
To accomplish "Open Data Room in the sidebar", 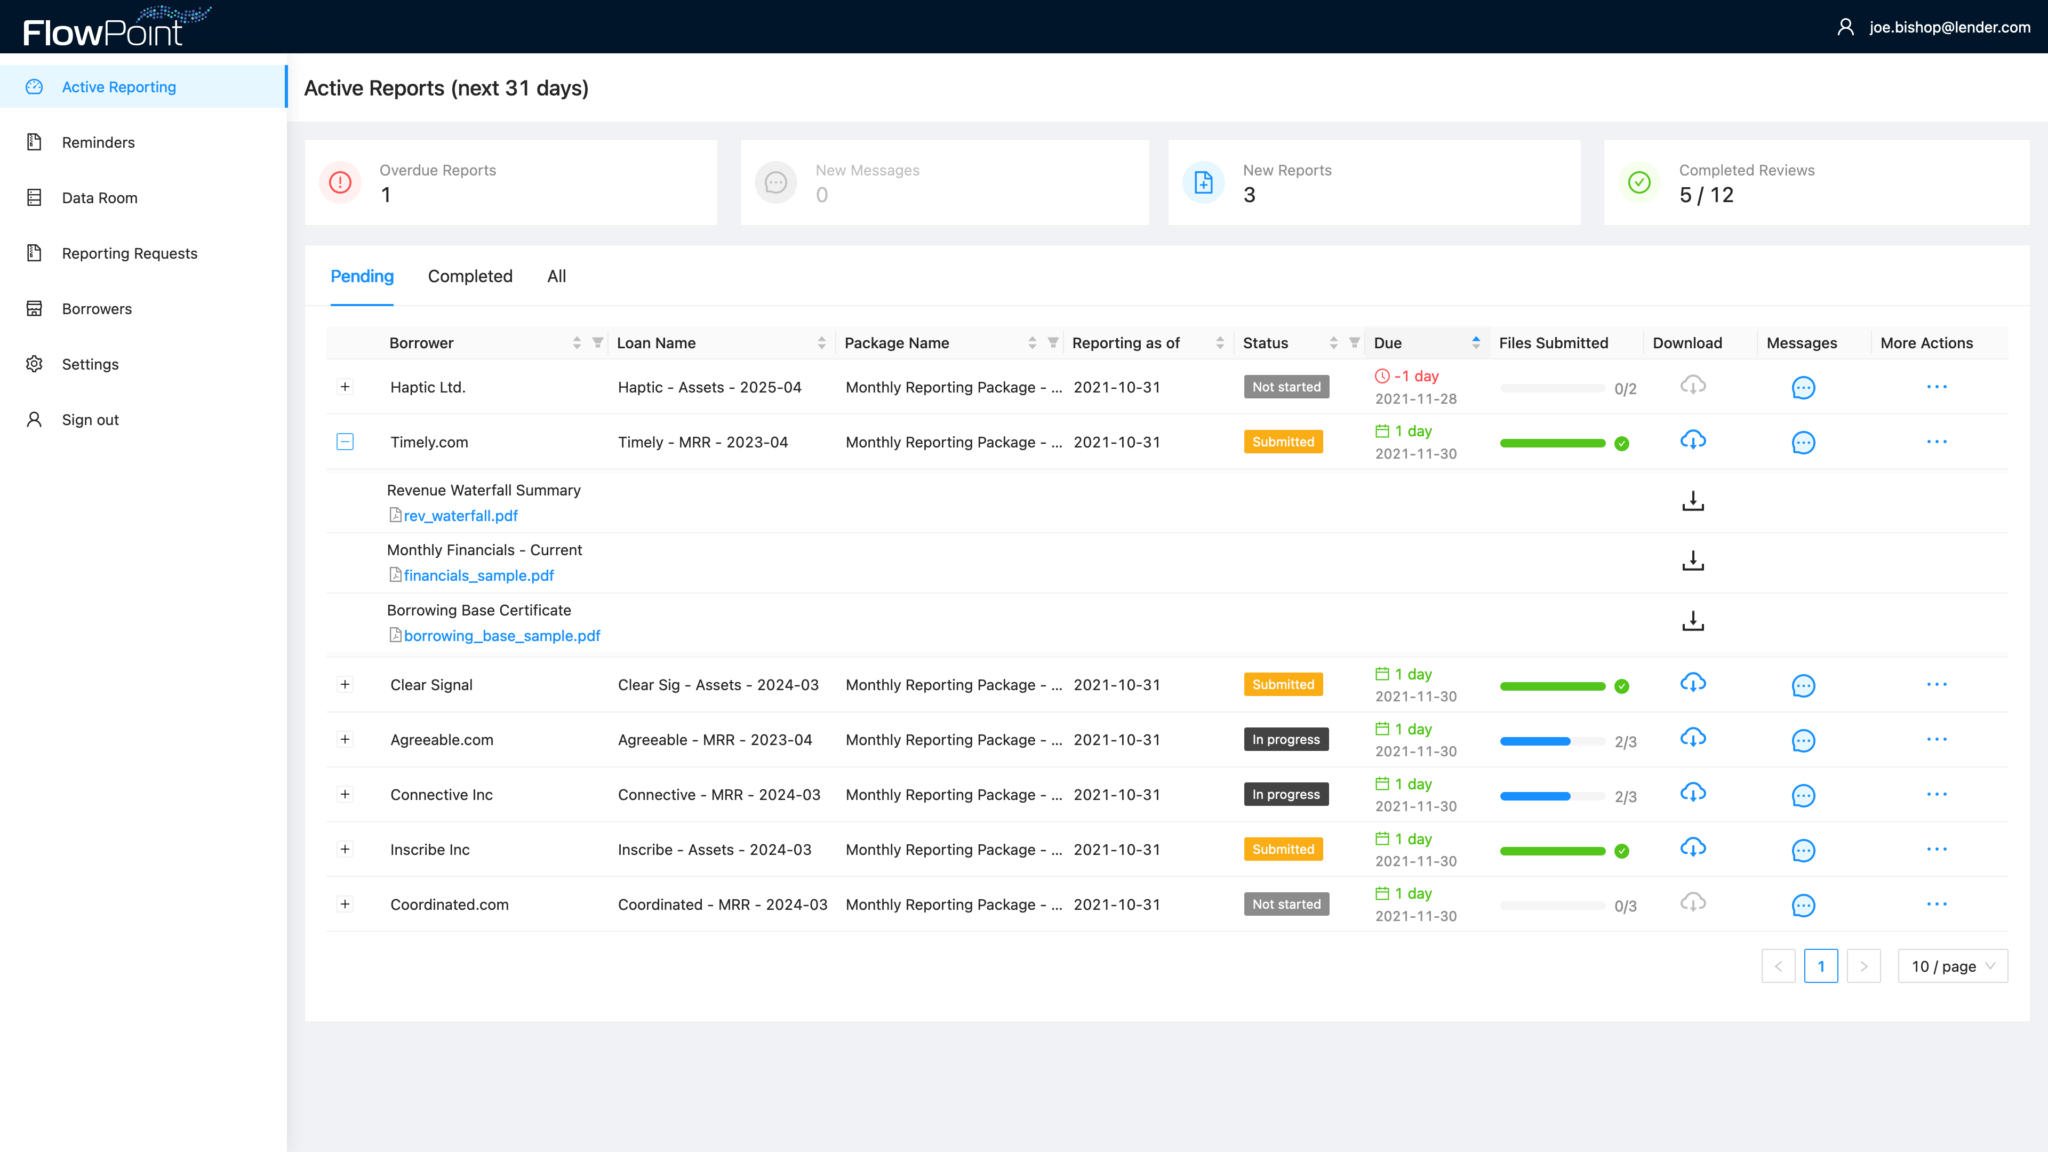I will click(x=99, y=198).
